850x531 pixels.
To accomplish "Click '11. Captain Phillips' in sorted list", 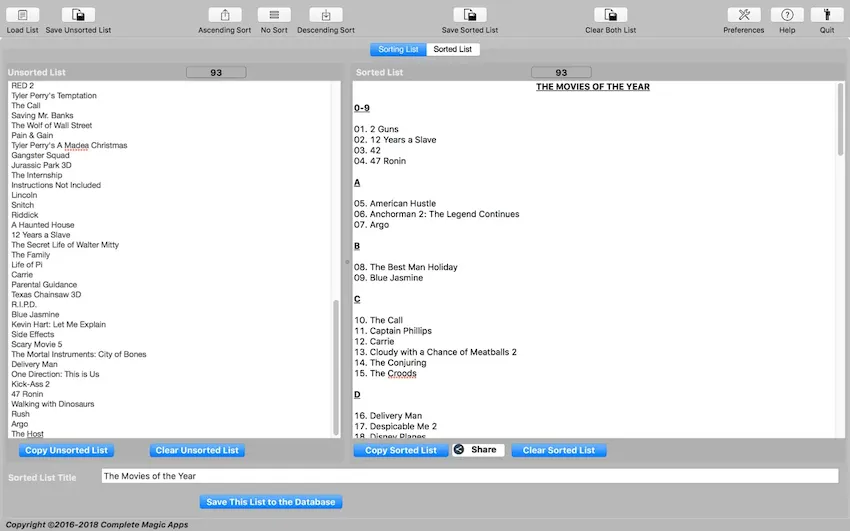I will pos(393,331).
